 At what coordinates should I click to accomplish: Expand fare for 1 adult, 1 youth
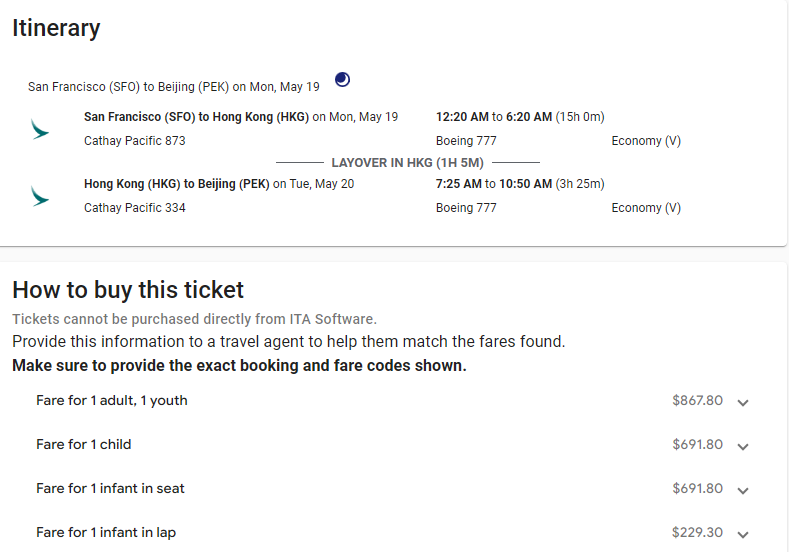743,402
